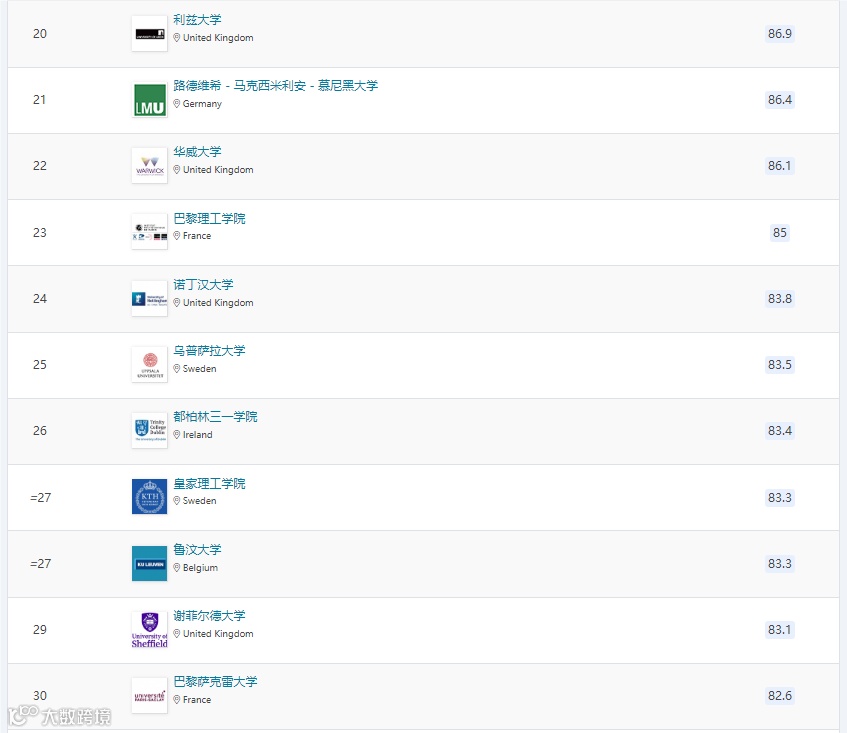Image resolution: width=847 pixels, height=733 pixels.
Task: Click the Institut Polytechnique de Paris logo
Action: pyautogui.click(x=150, y=232)
